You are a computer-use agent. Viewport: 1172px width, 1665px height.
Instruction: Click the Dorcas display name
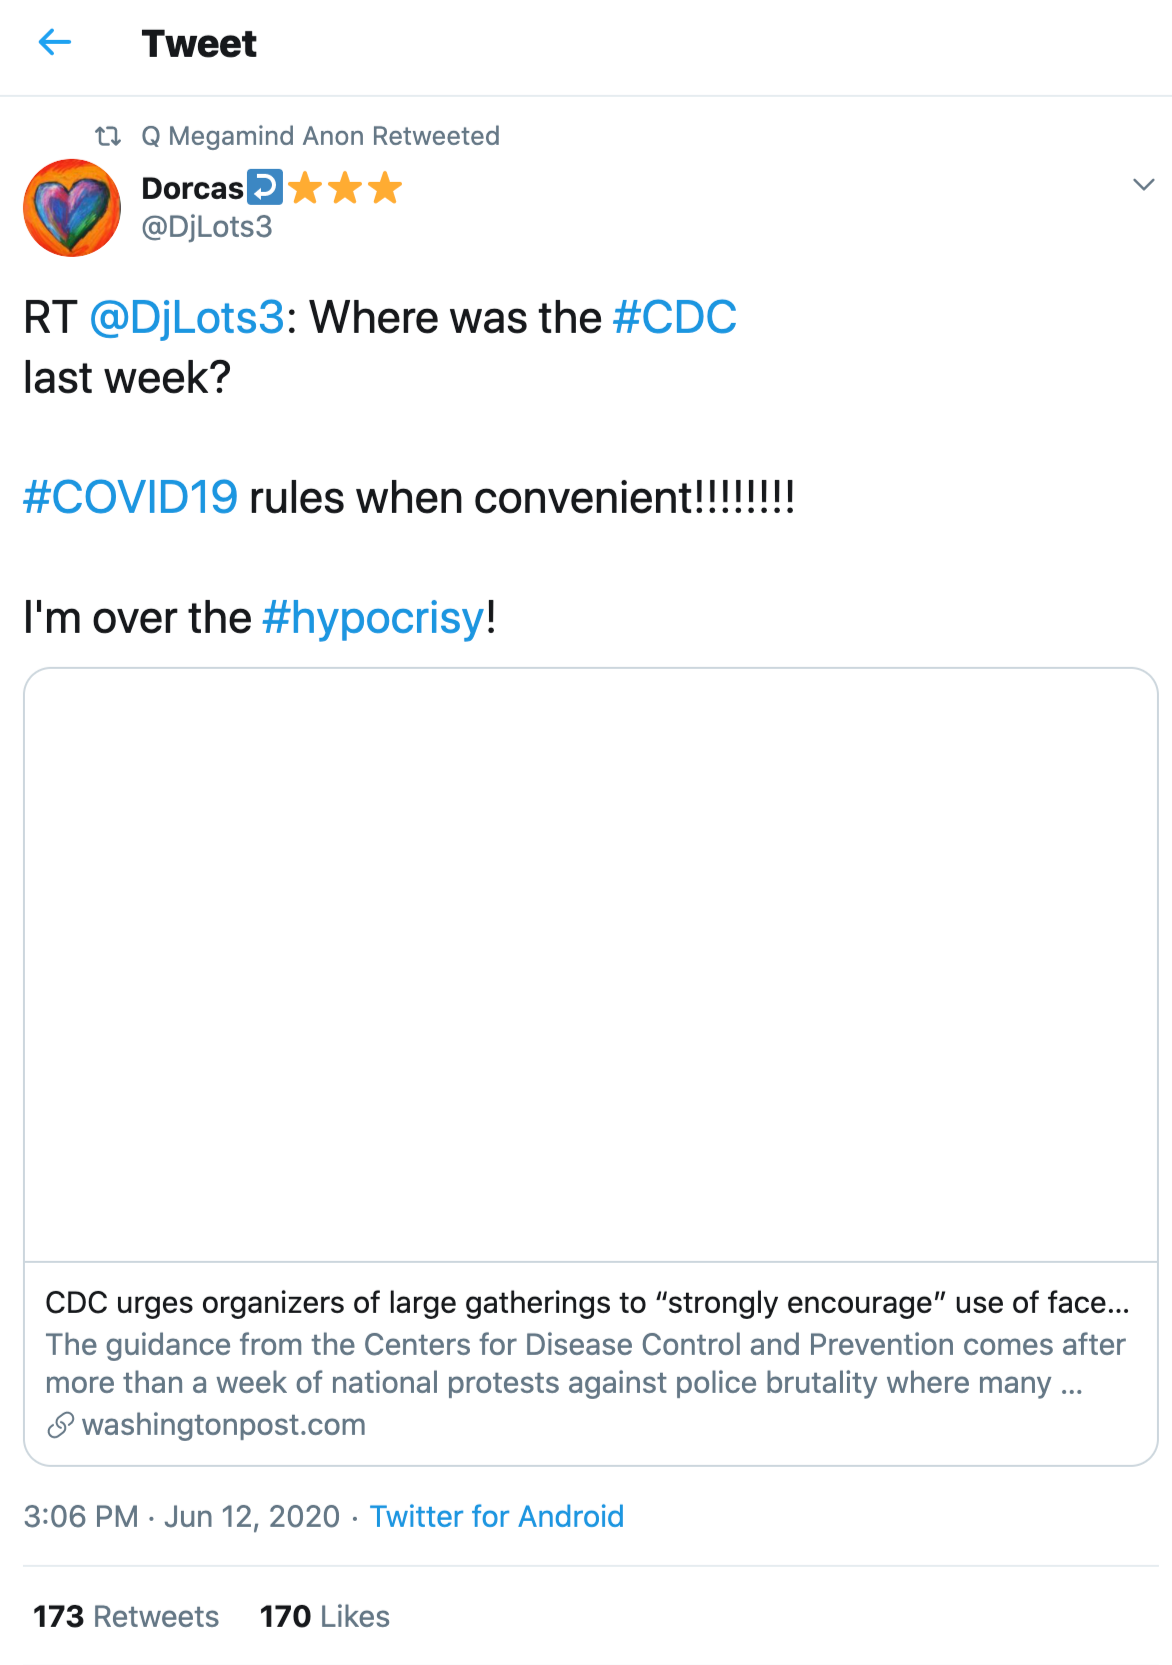pos(192,188)
